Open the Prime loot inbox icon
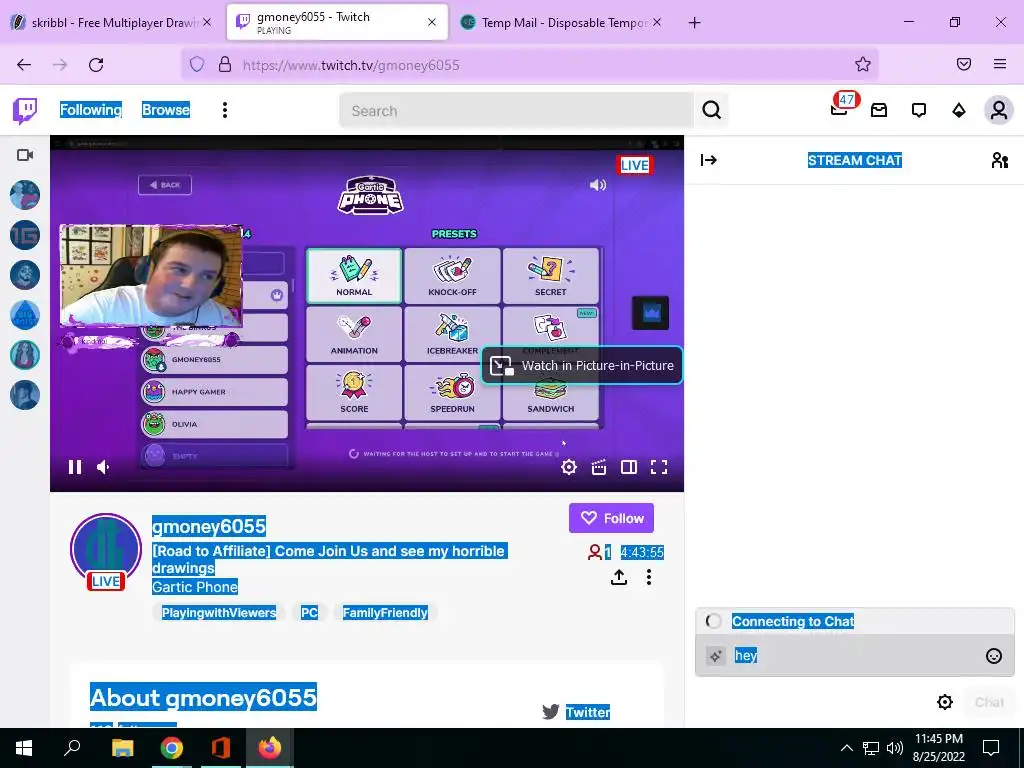 (879, 110)
